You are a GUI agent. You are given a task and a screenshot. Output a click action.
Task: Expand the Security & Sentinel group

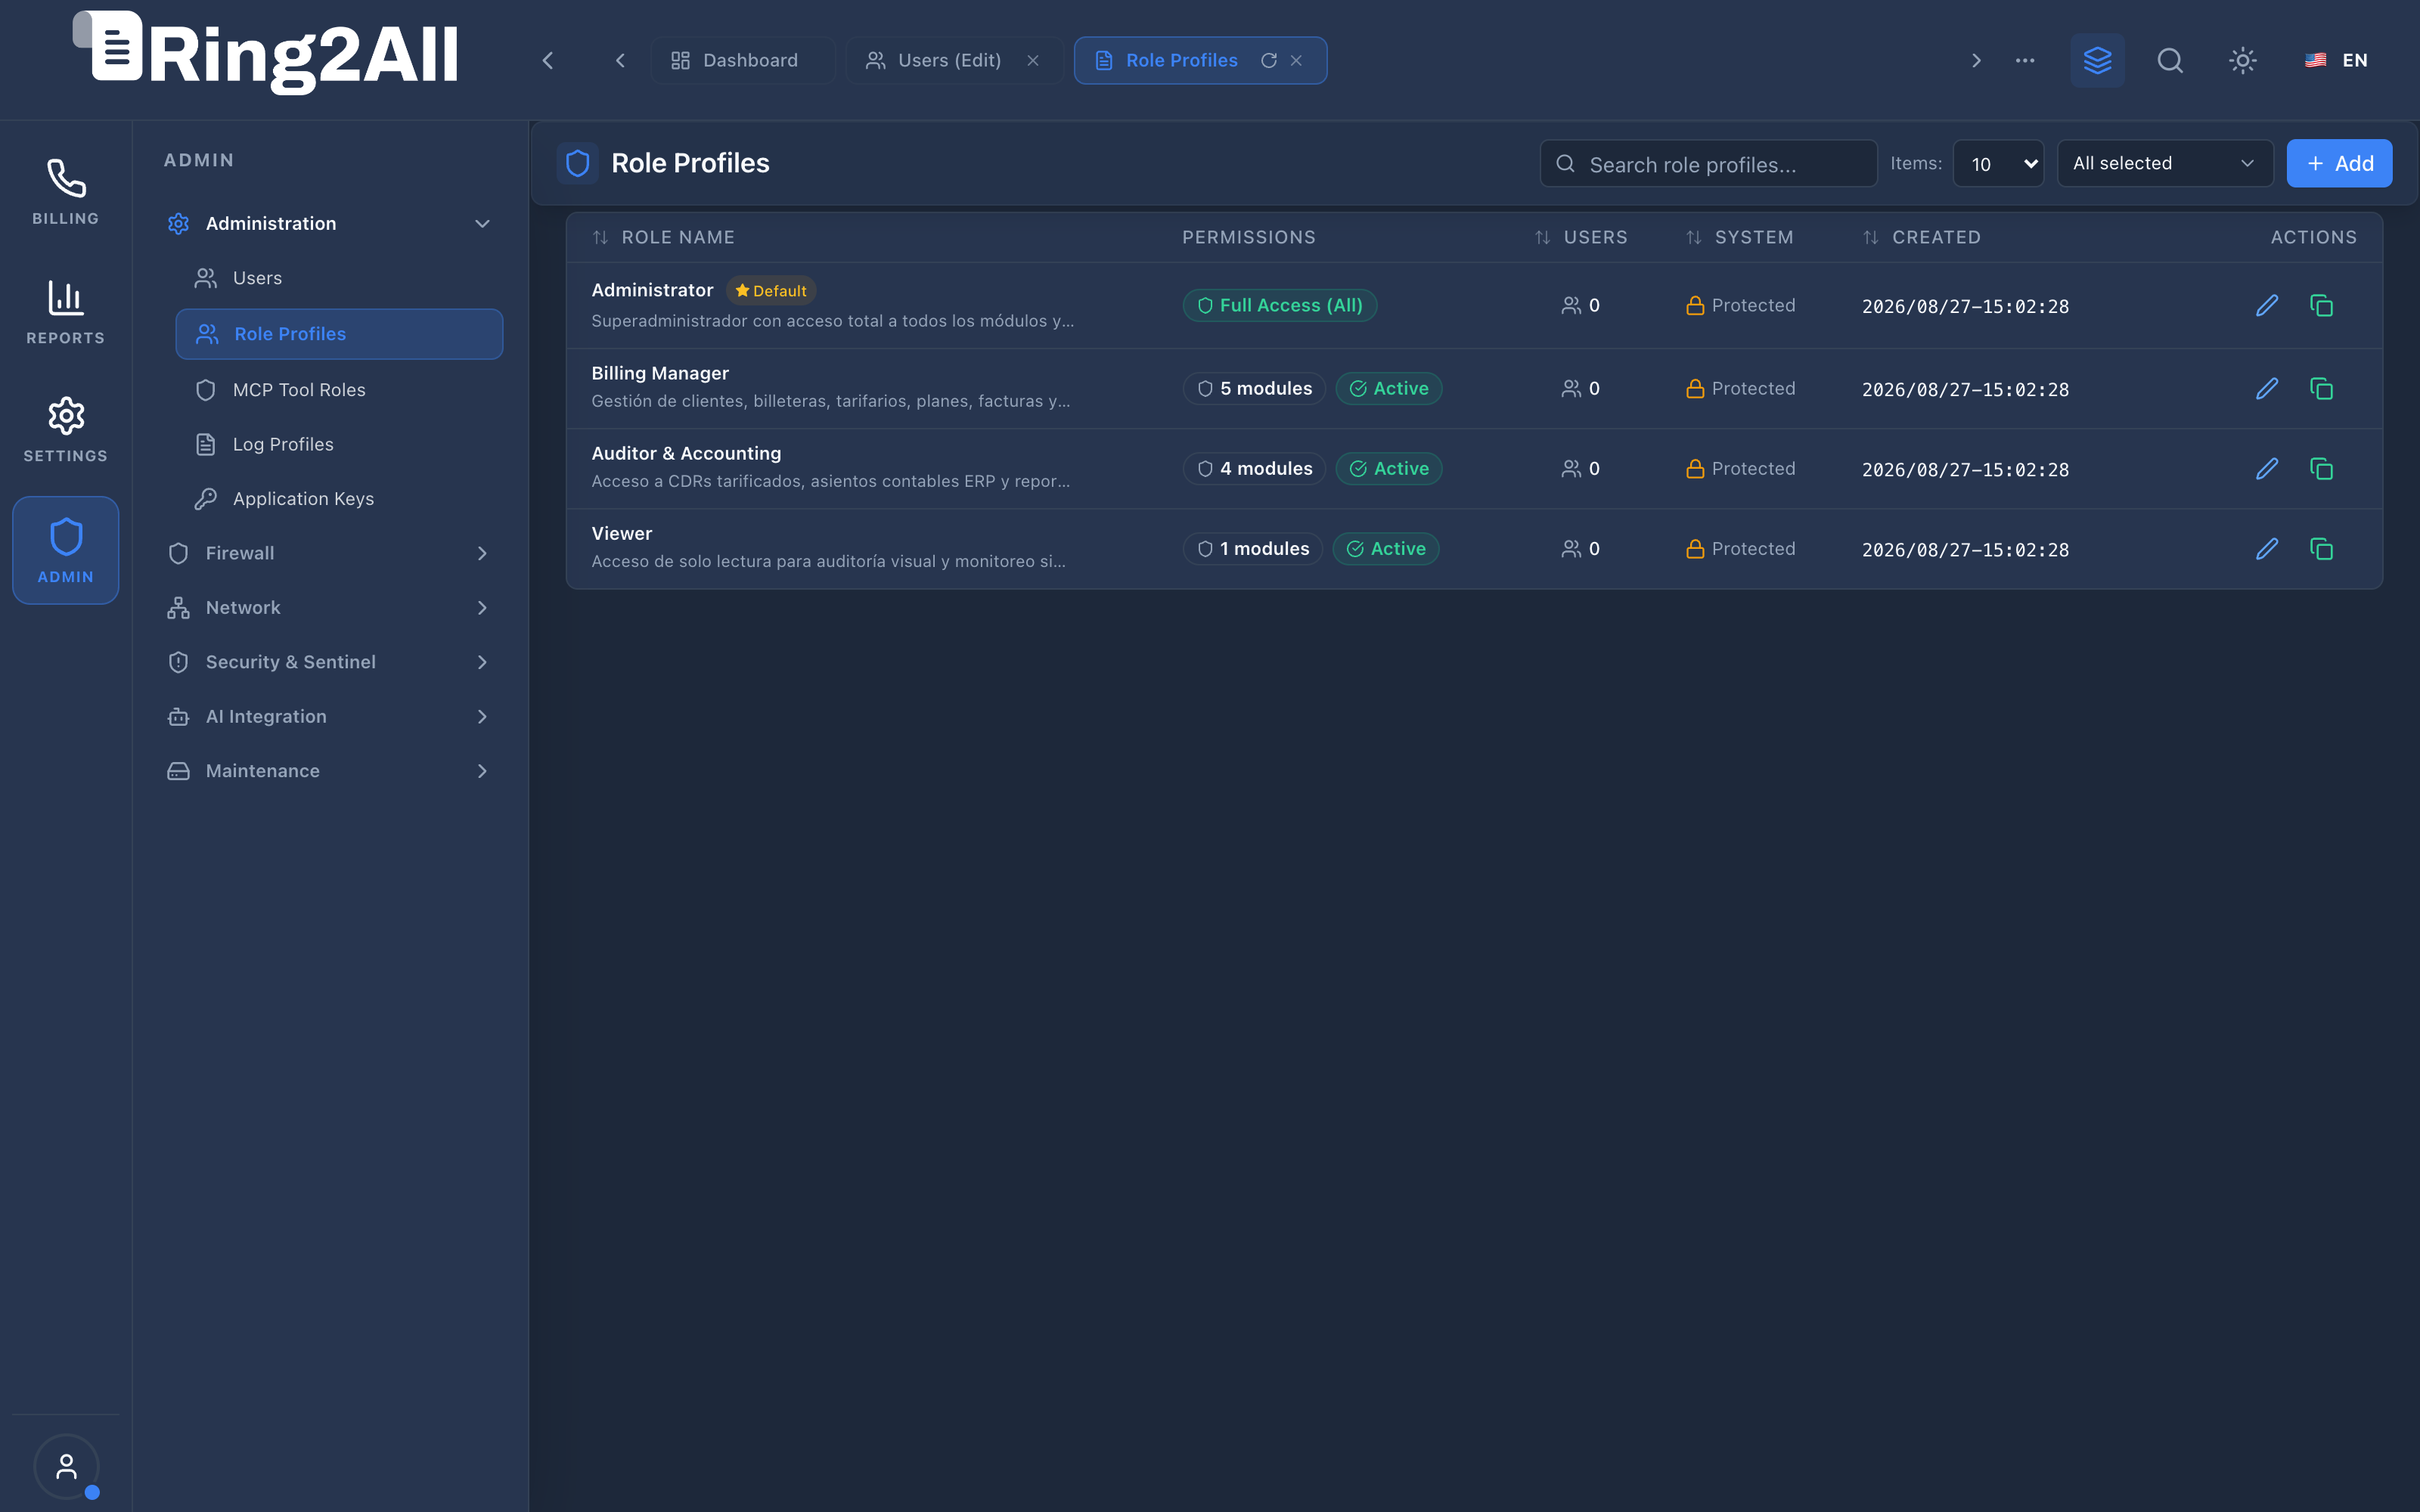point(329,662)
